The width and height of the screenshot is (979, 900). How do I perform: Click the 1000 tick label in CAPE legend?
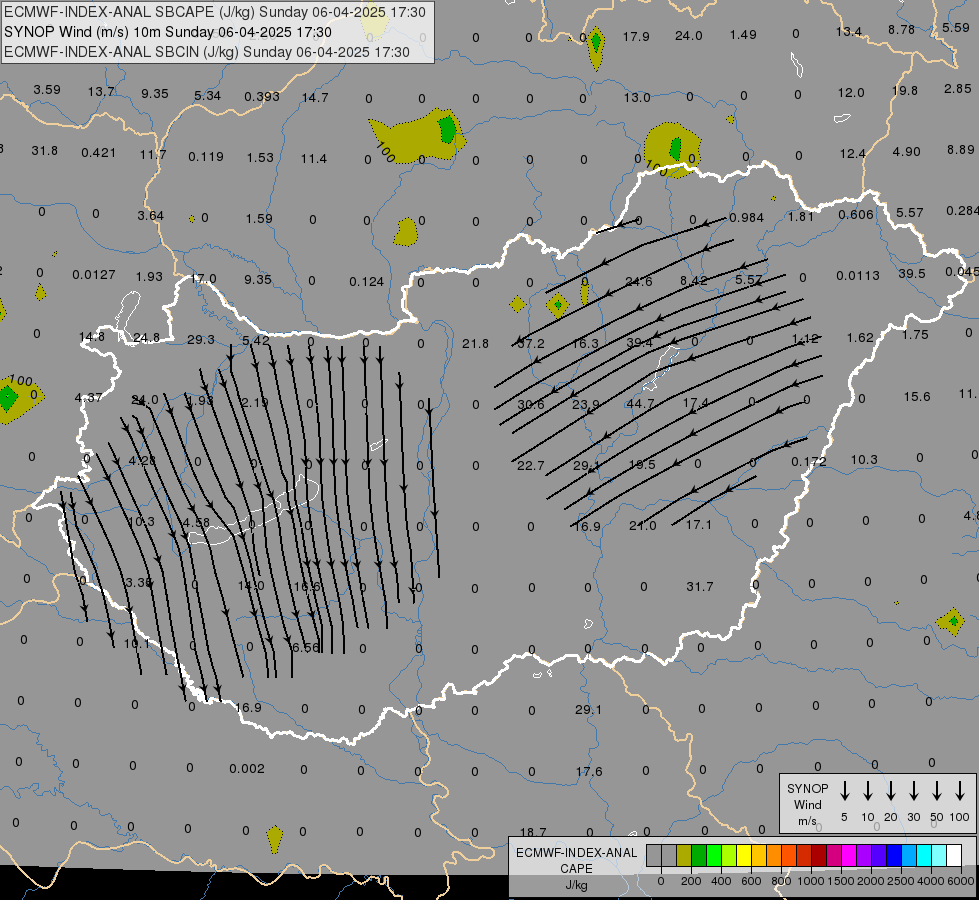point(810,881)
